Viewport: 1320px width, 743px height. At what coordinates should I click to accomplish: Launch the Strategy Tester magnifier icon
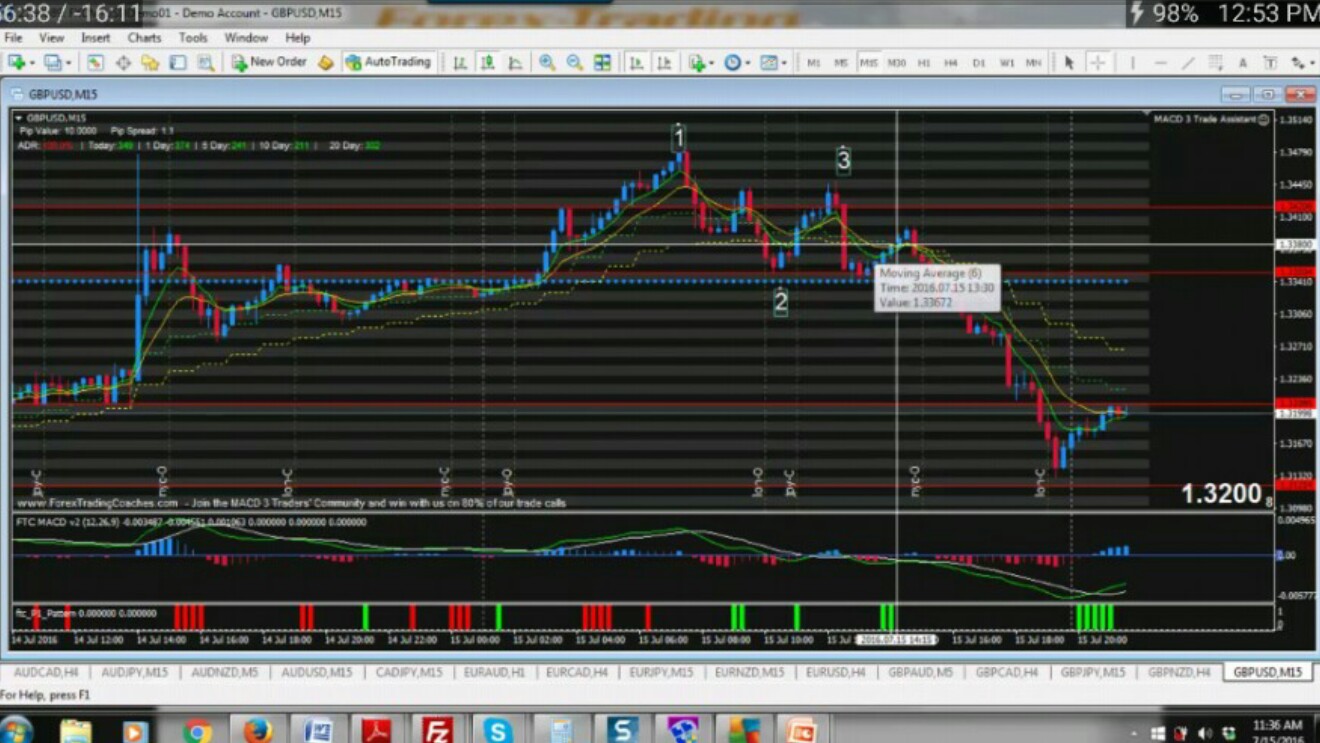click(206, 62)
